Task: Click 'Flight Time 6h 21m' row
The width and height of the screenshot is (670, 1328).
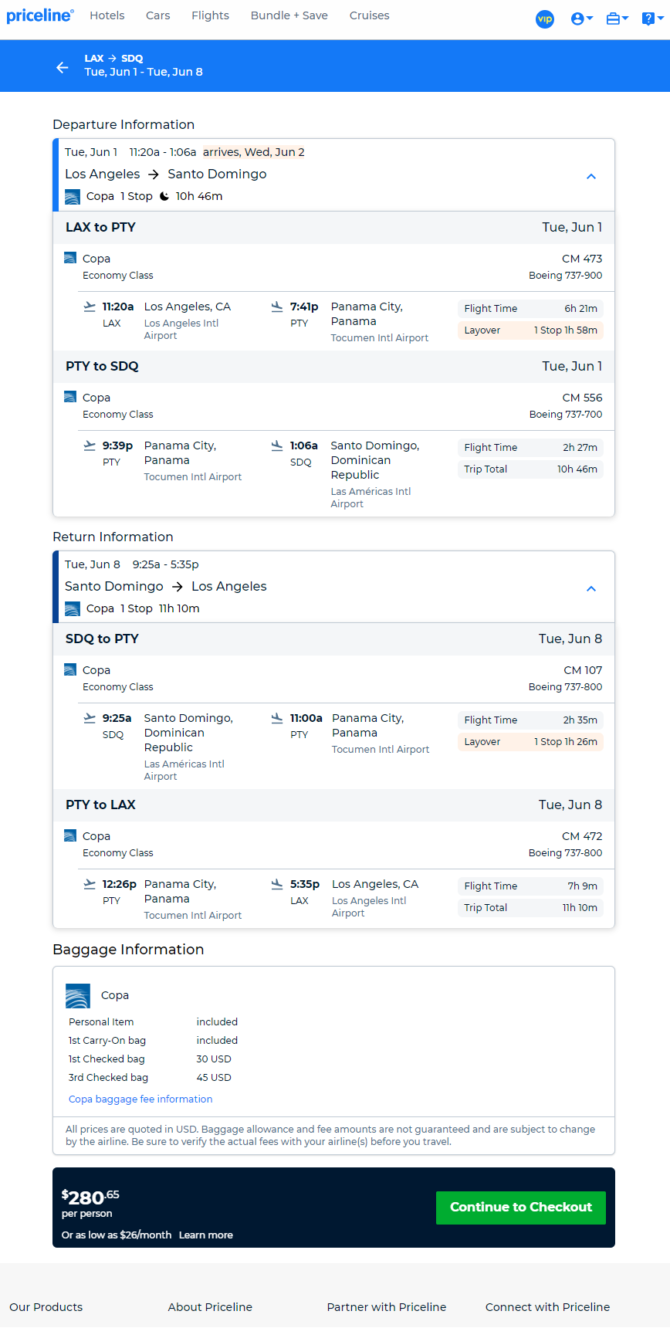Action: (x=531, y=308)
